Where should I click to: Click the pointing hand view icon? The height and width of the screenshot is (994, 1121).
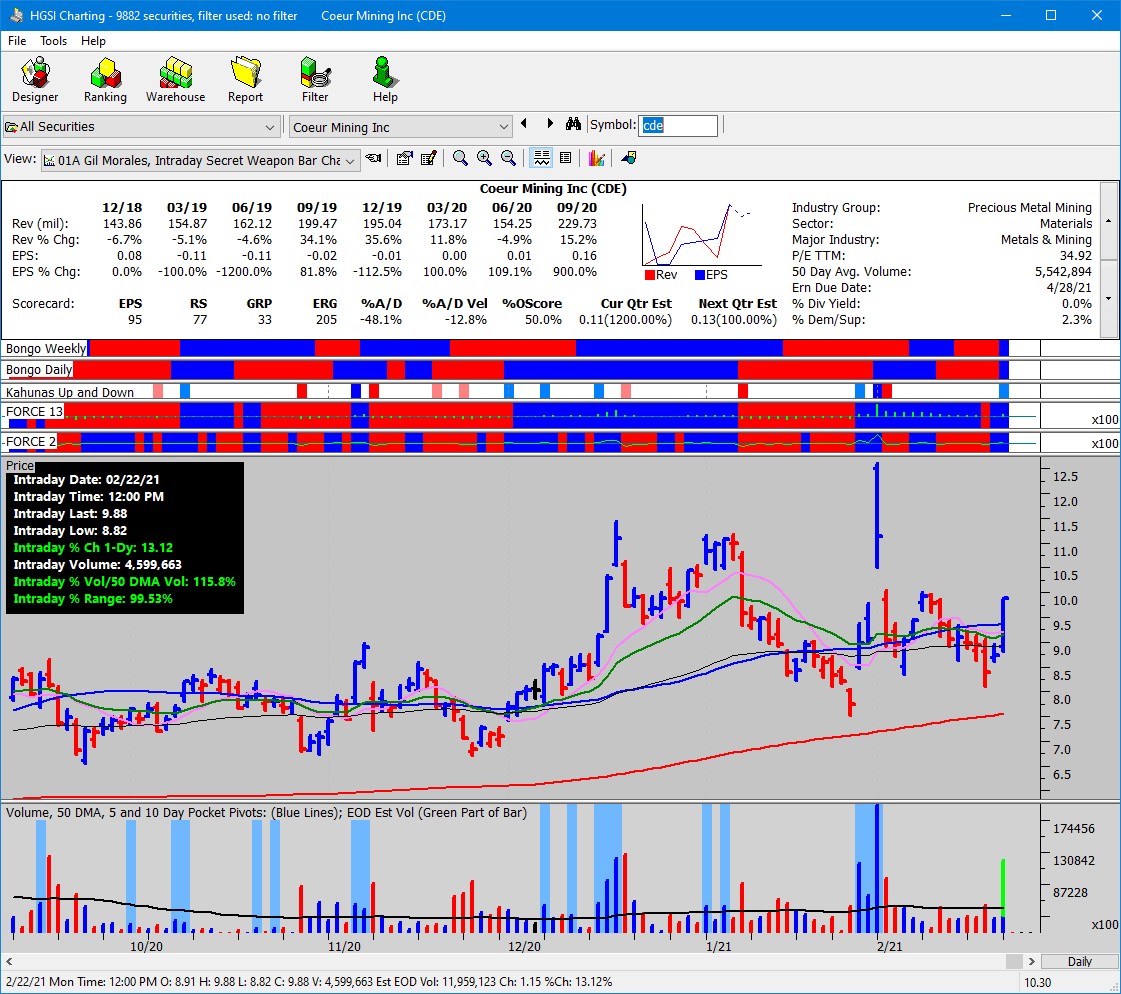pyautogui.click(x=373, y=159)
